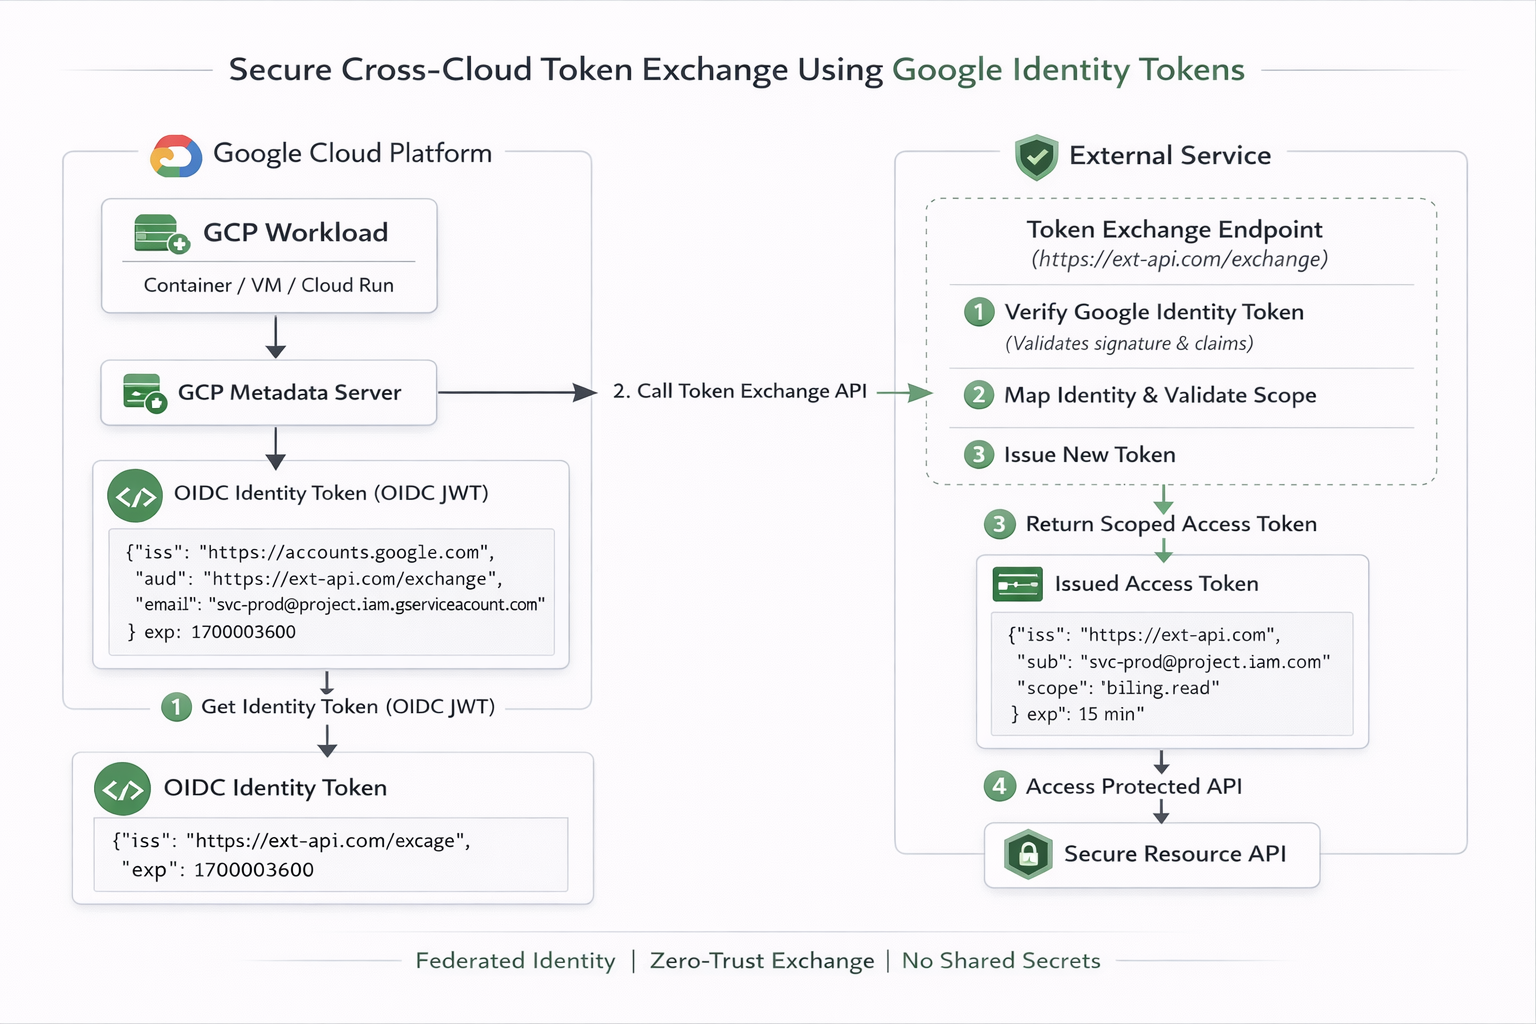Click step 1 badge Verify Google Identity Token
Screen dimensions: 1536x1024
pyautogui.click(x=977, y=312)
